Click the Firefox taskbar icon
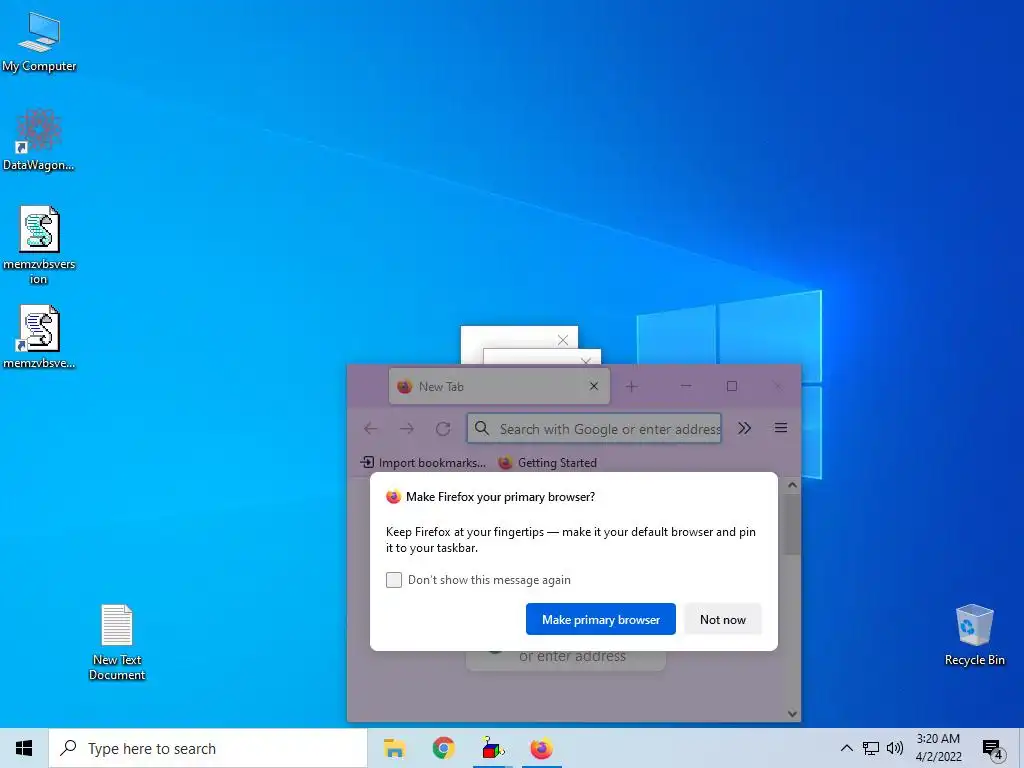Screen dimensions: 1024x768 [x=541, y=748]
